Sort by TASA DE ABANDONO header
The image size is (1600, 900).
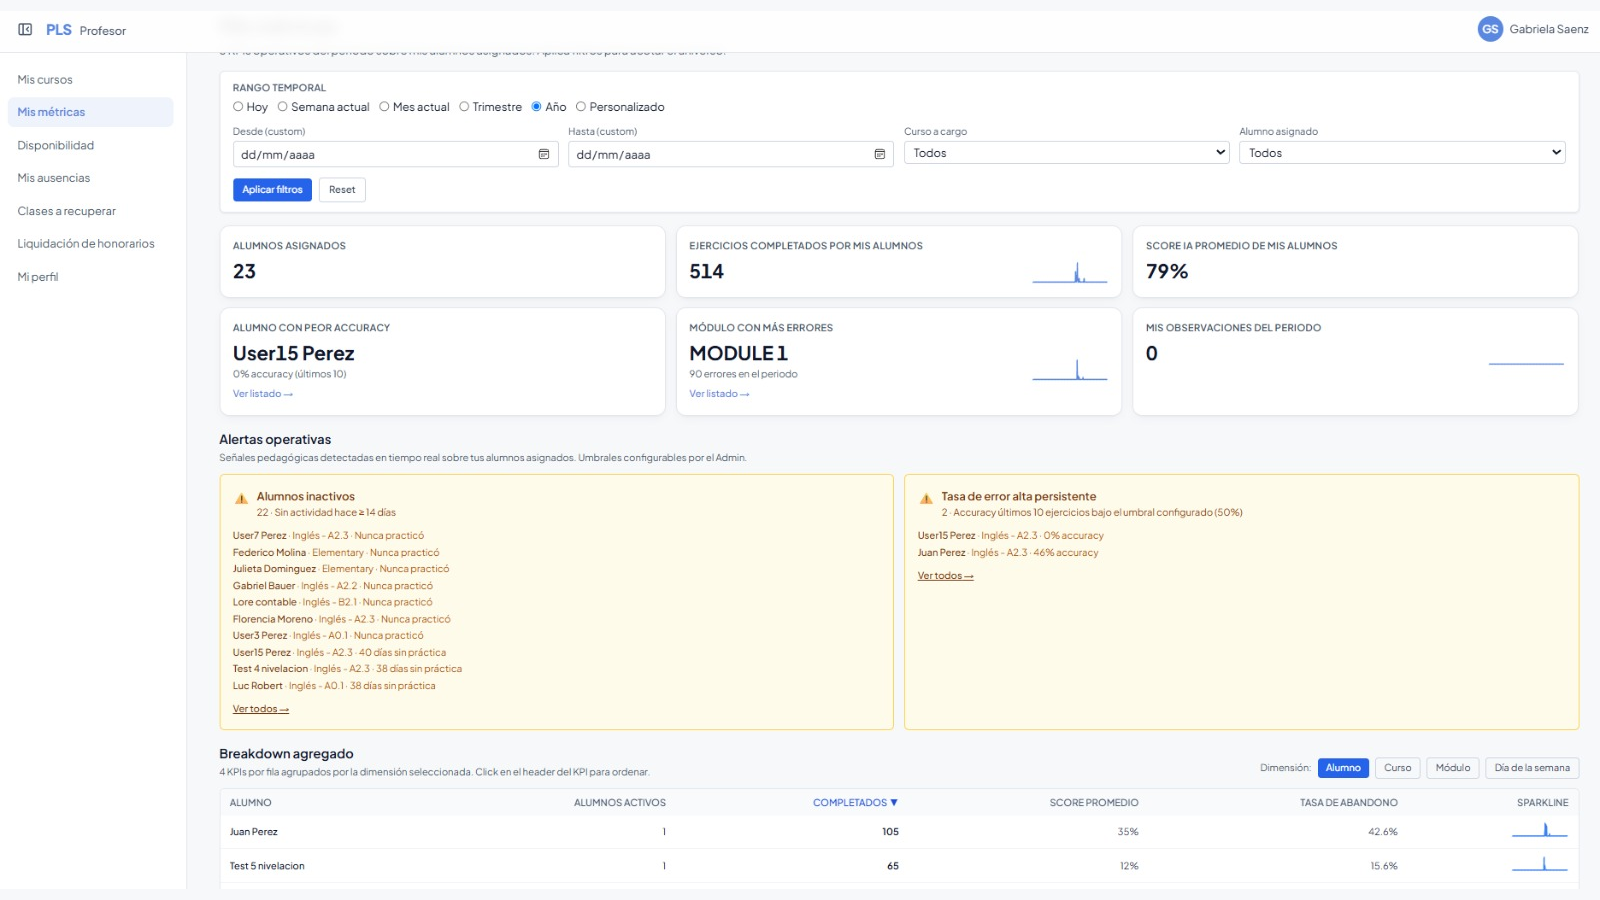(1349, 803)
